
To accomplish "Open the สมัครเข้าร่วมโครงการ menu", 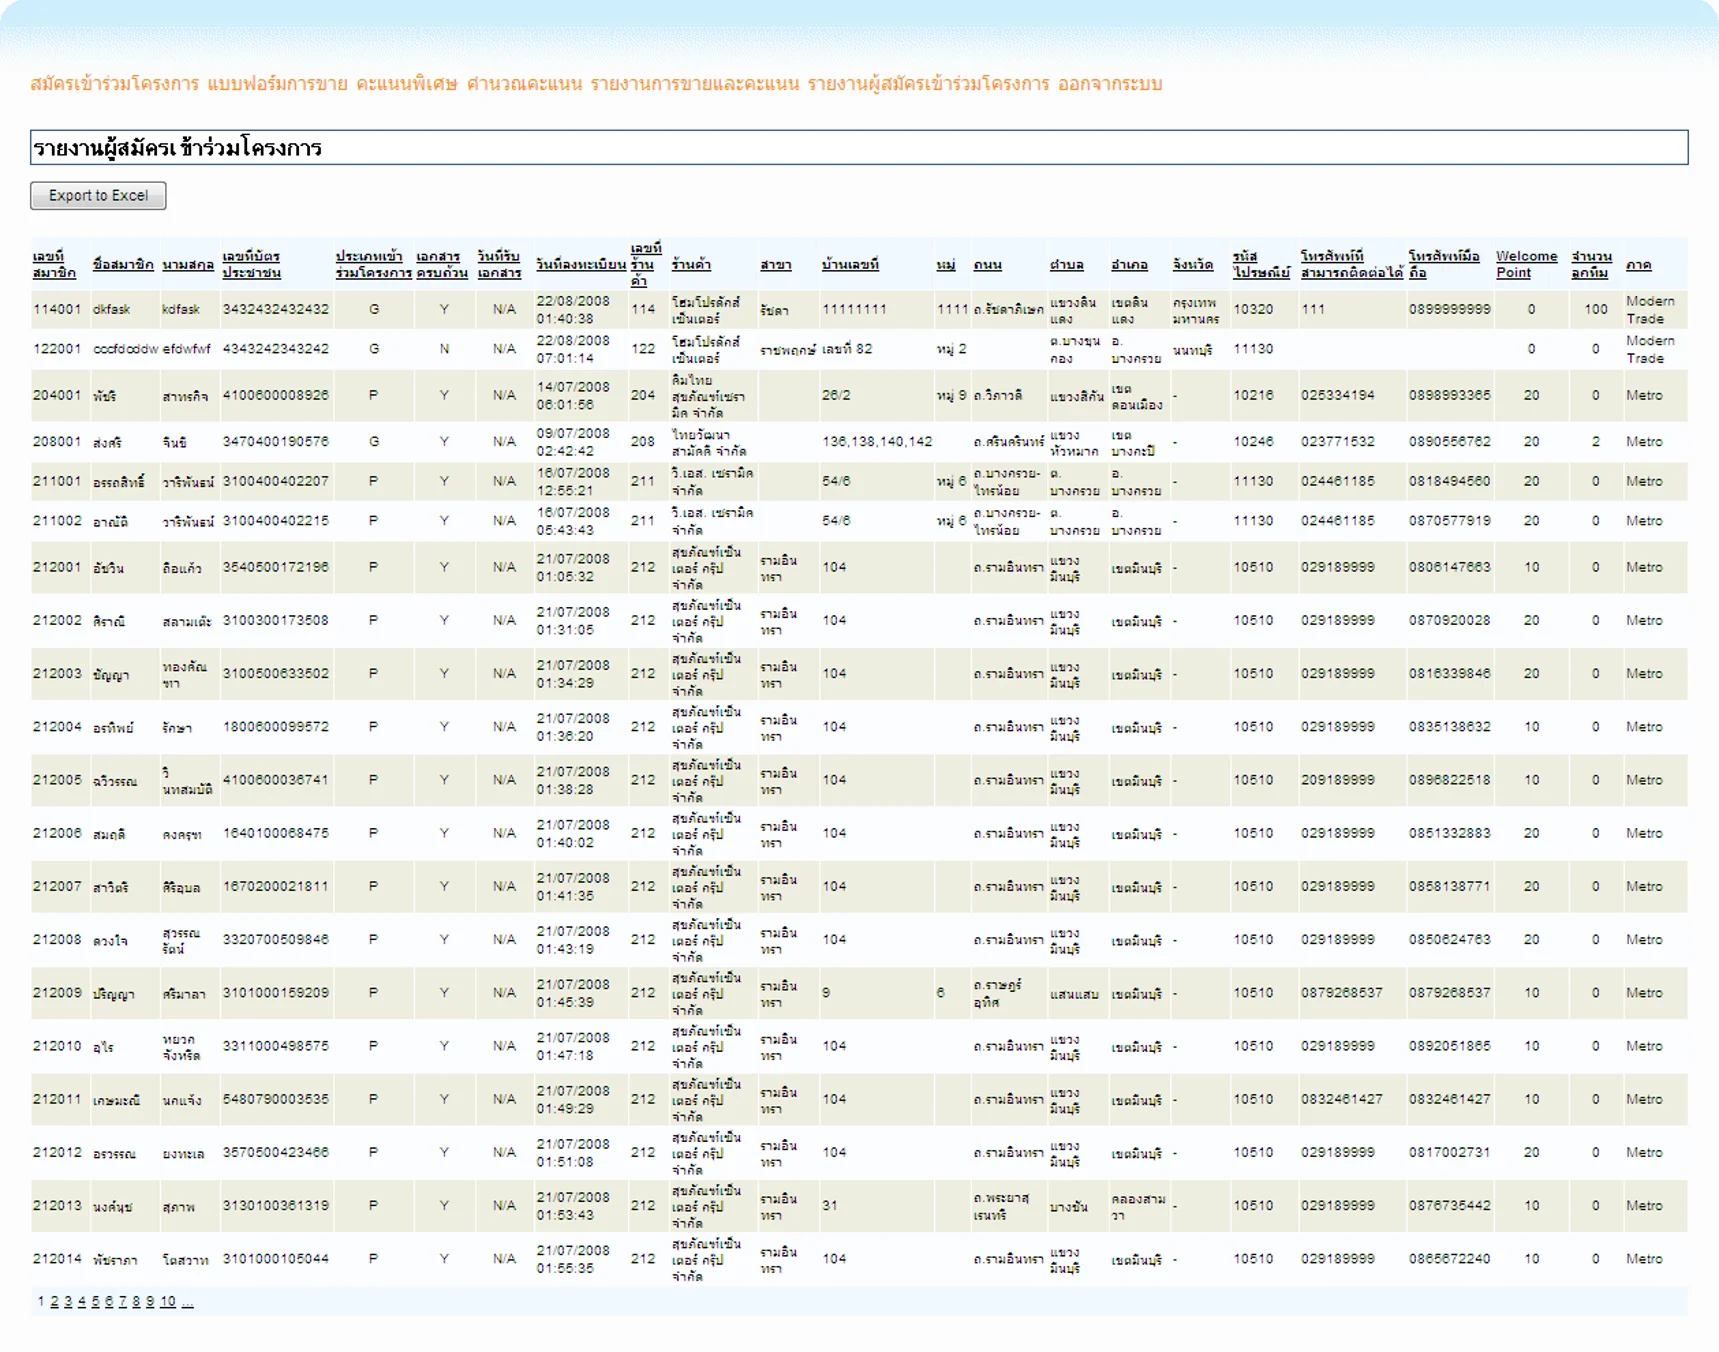I will [x=114, y=84].
